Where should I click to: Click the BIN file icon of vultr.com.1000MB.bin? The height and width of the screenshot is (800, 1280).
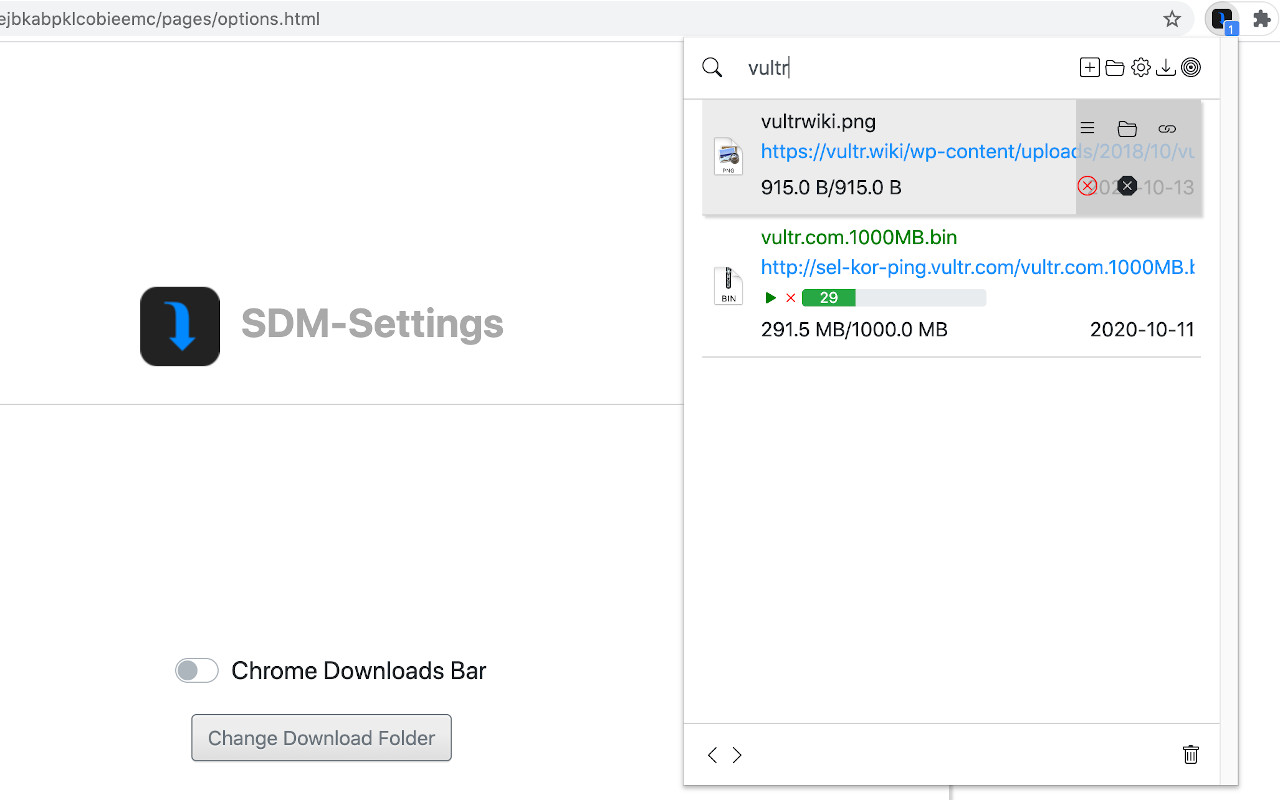point(728,286)
